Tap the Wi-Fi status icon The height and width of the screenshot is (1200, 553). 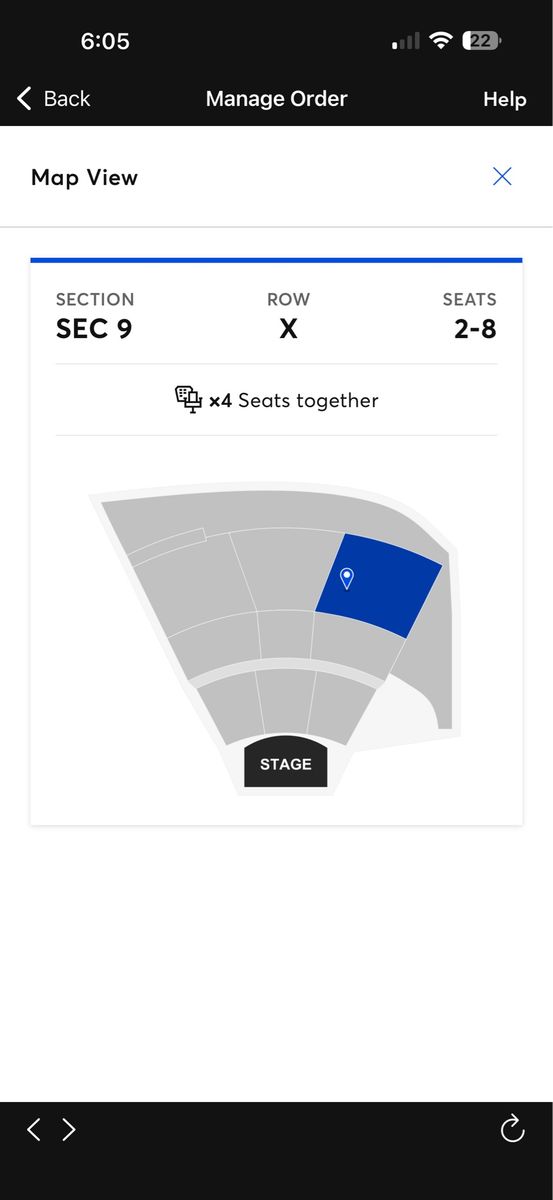click(440, 41)
